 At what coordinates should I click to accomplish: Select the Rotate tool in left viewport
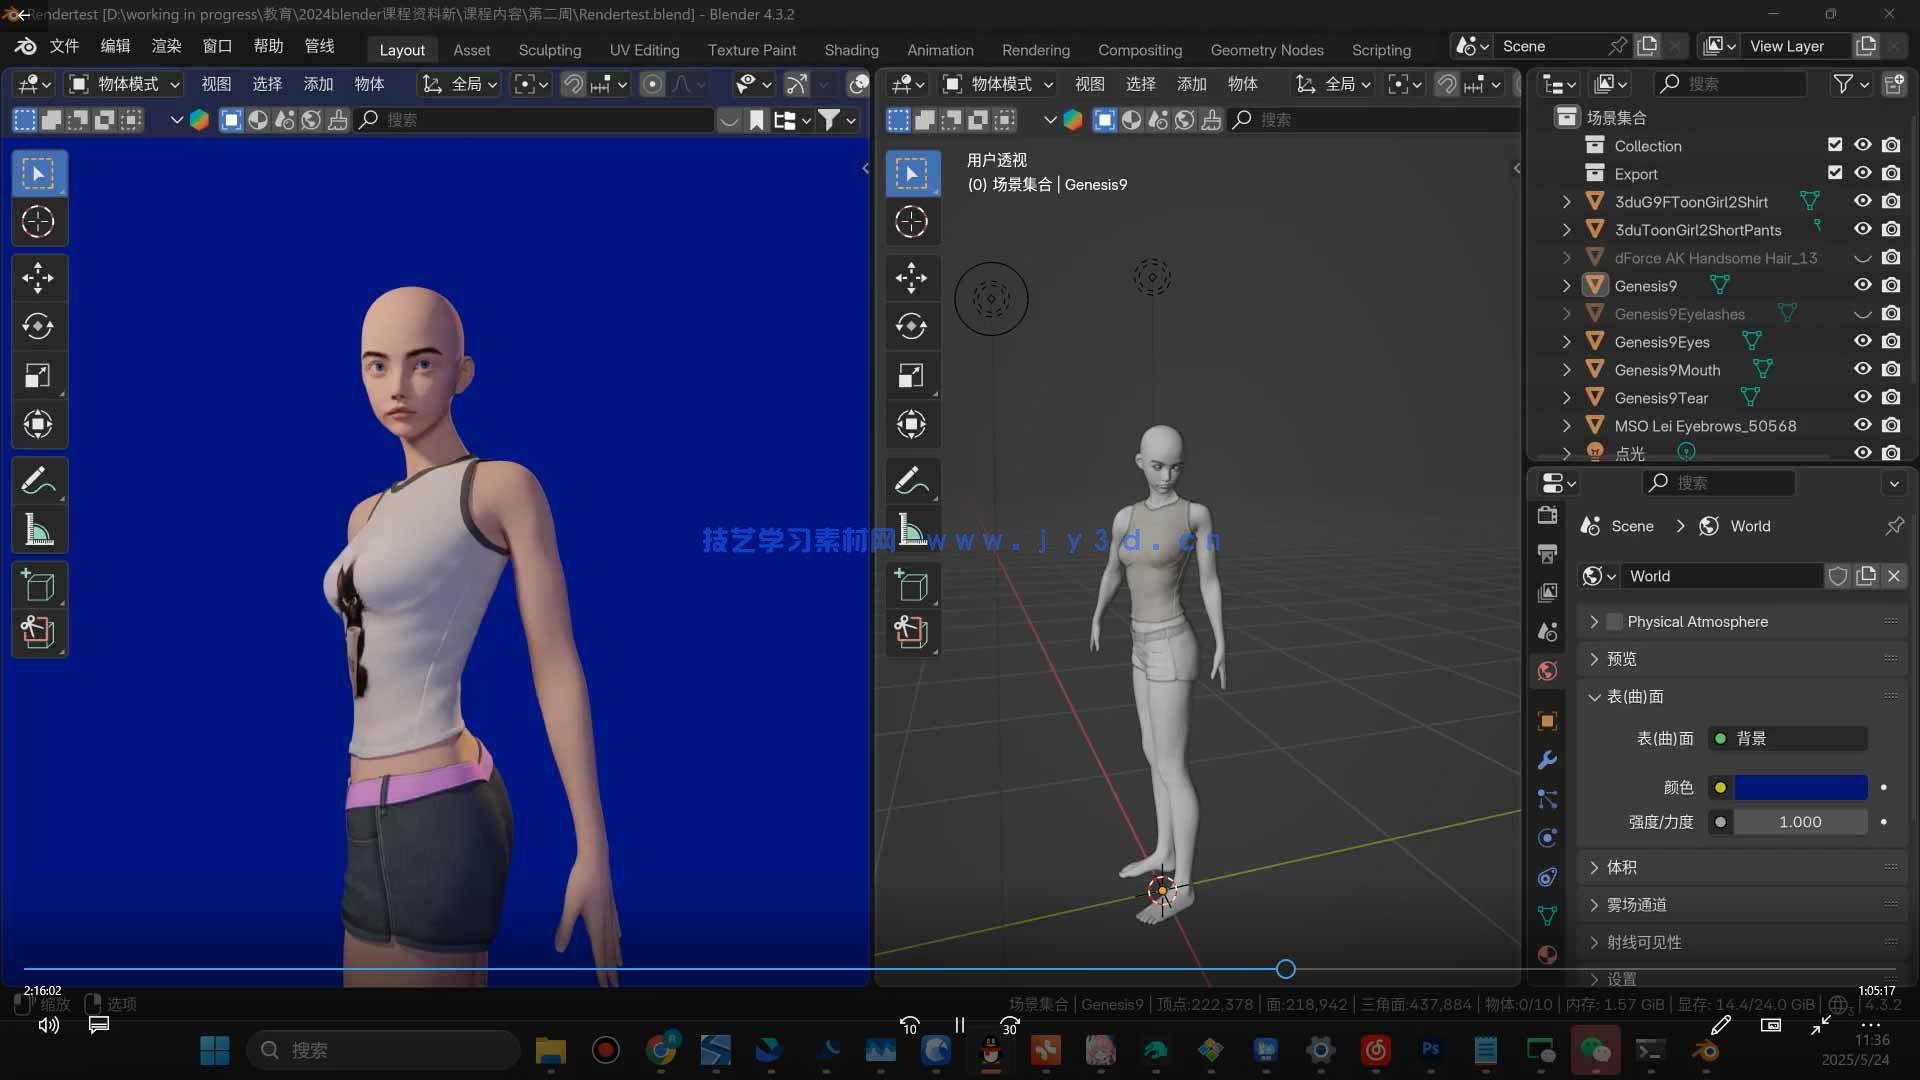coord(38,327)
